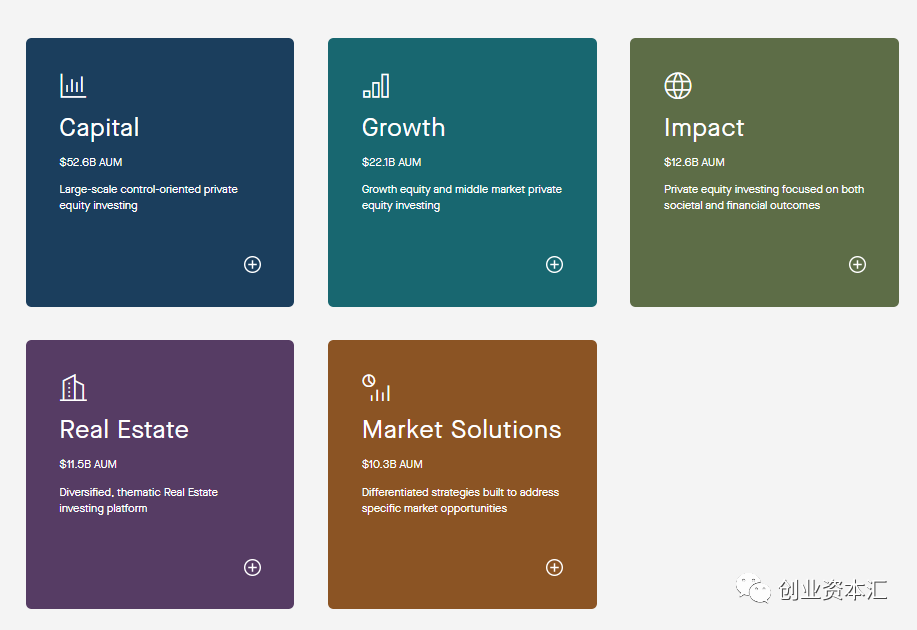917x630 pixels.
Task: Open the Real Estate heading link
Action: [124, 430]
